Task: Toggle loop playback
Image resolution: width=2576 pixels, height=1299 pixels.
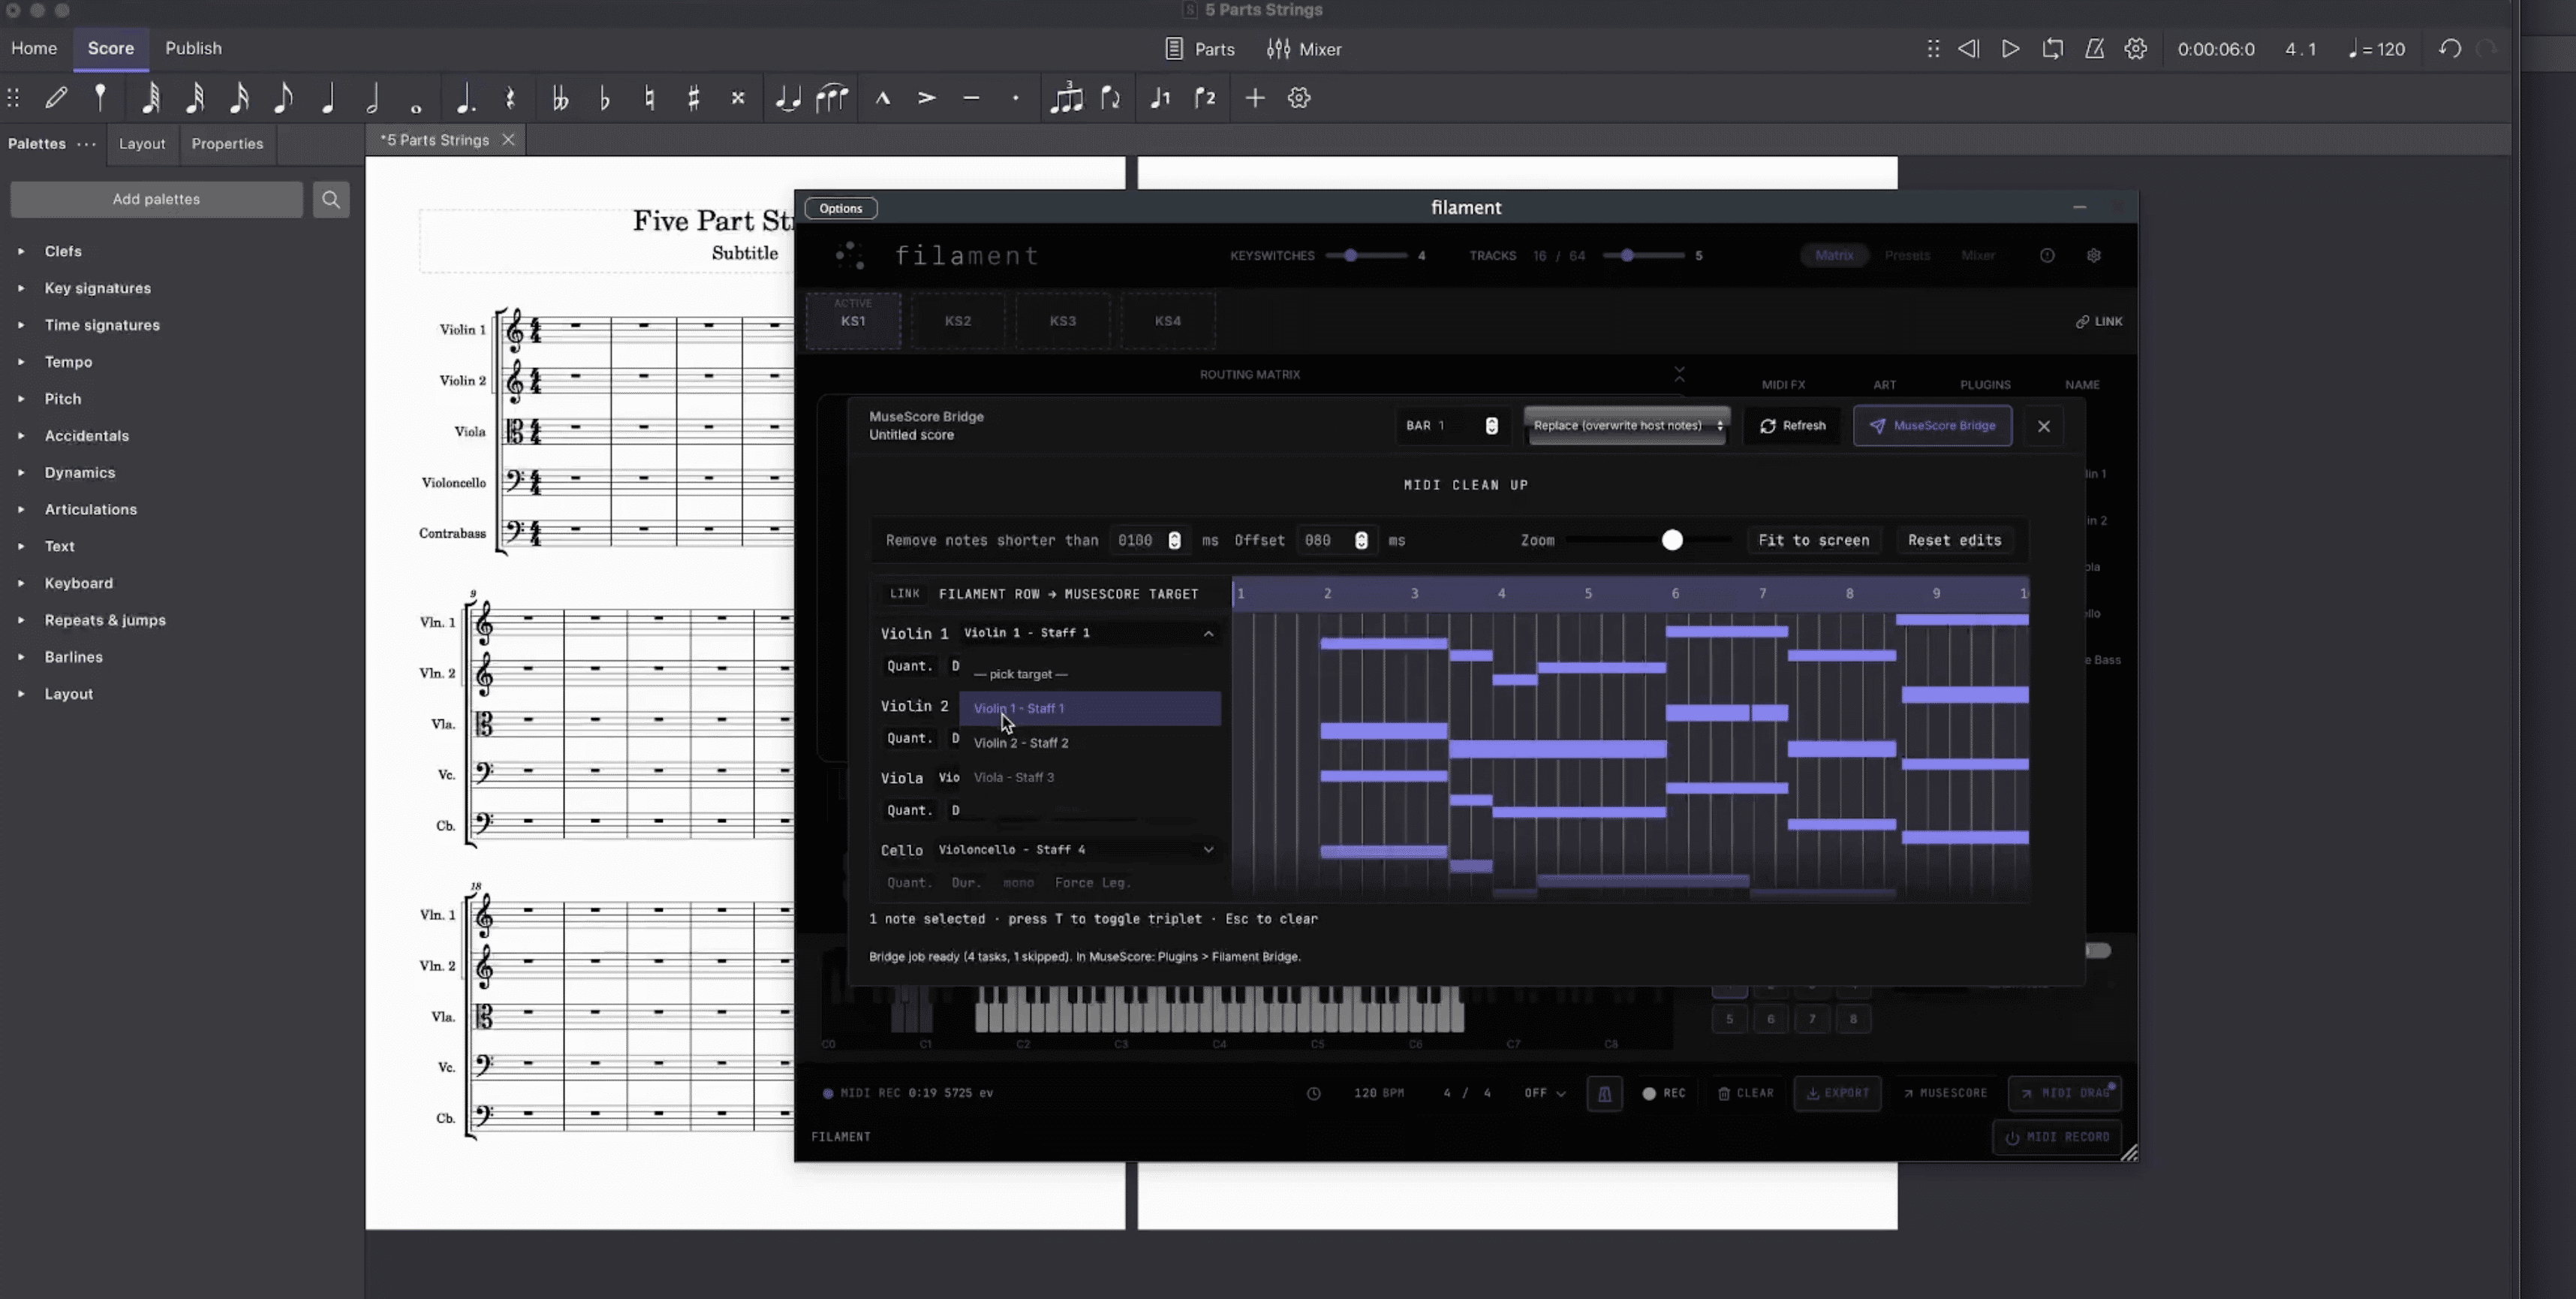Action: [x=2052, y=49]
